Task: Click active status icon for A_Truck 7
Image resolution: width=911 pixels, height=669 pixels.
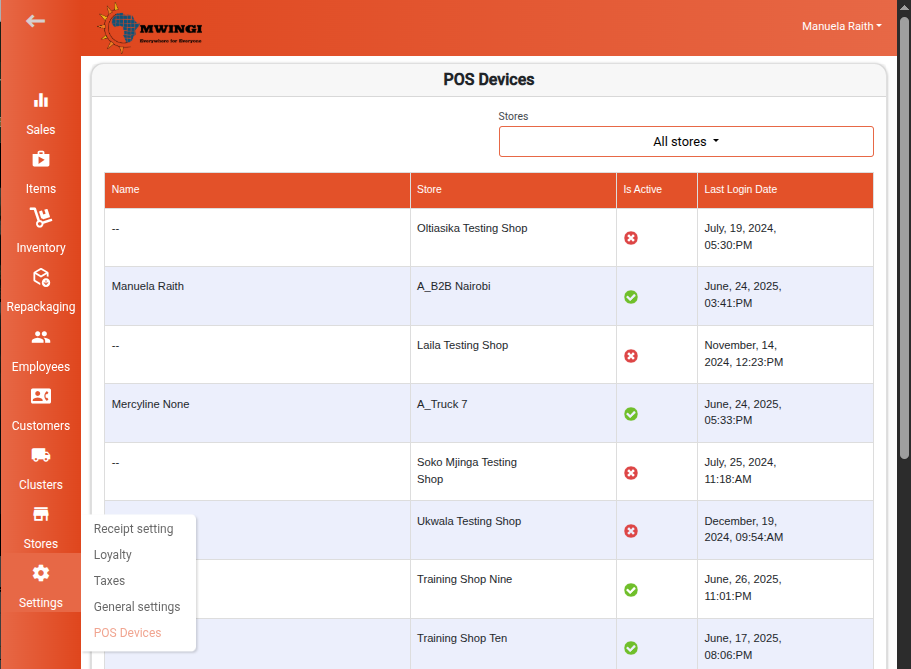Action: tap(631, 414)
